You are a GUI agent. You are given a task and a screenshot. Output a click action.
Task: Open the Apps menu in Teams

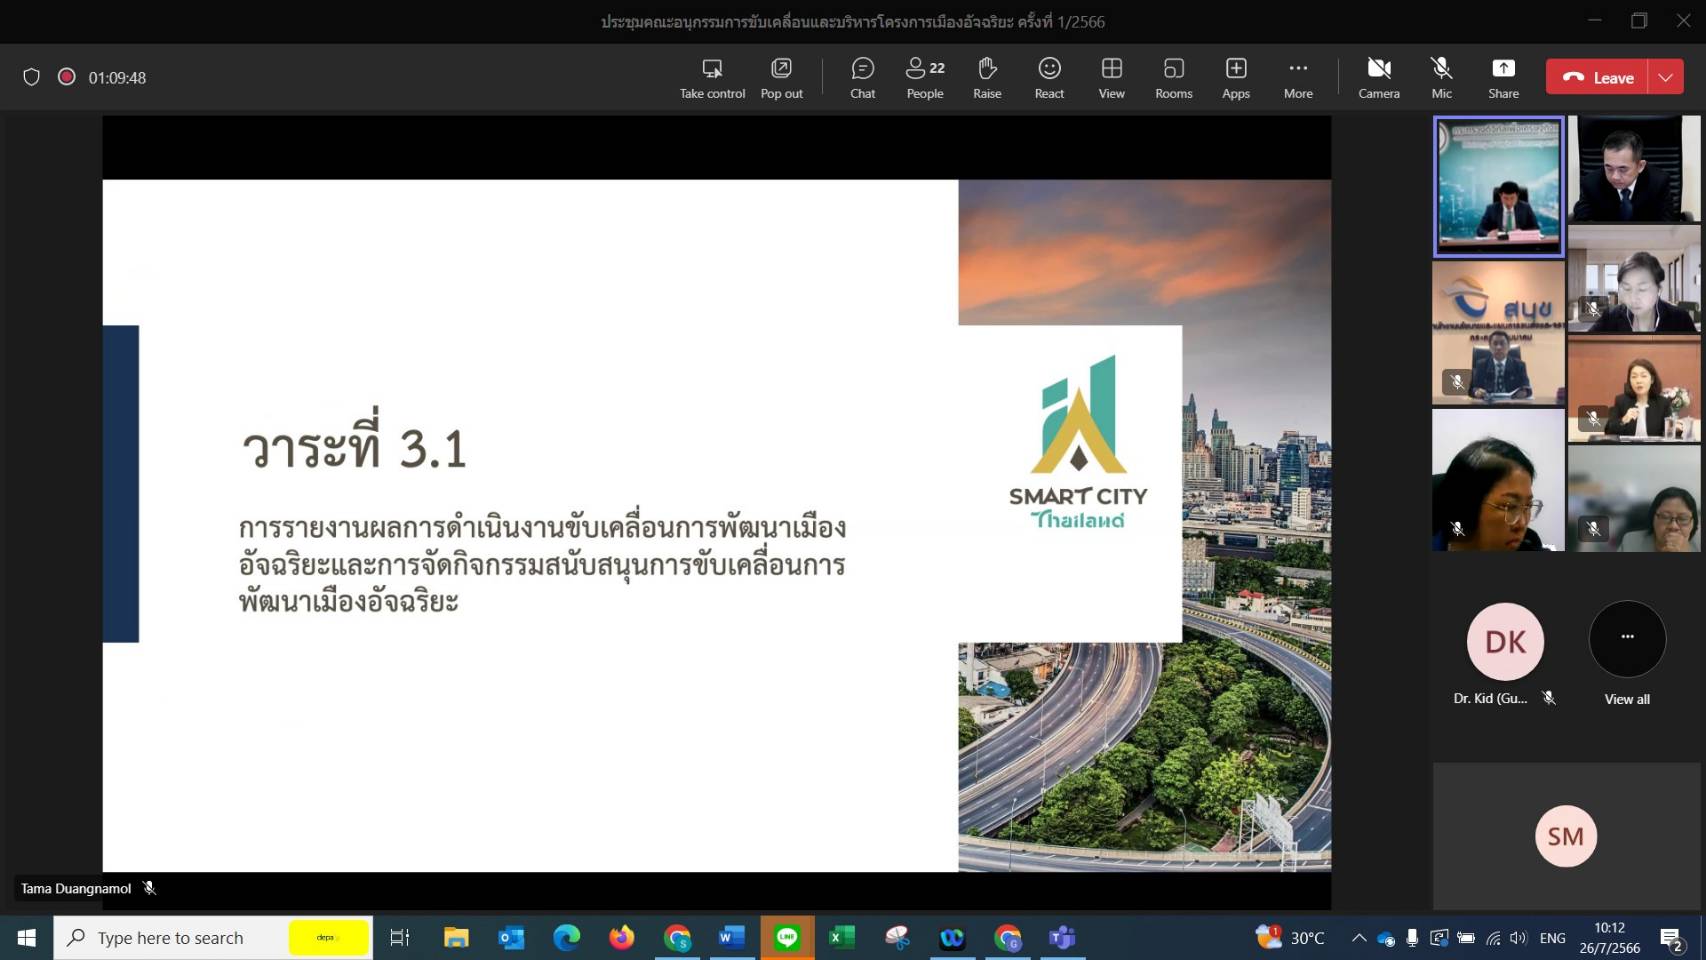(1236, 78)
